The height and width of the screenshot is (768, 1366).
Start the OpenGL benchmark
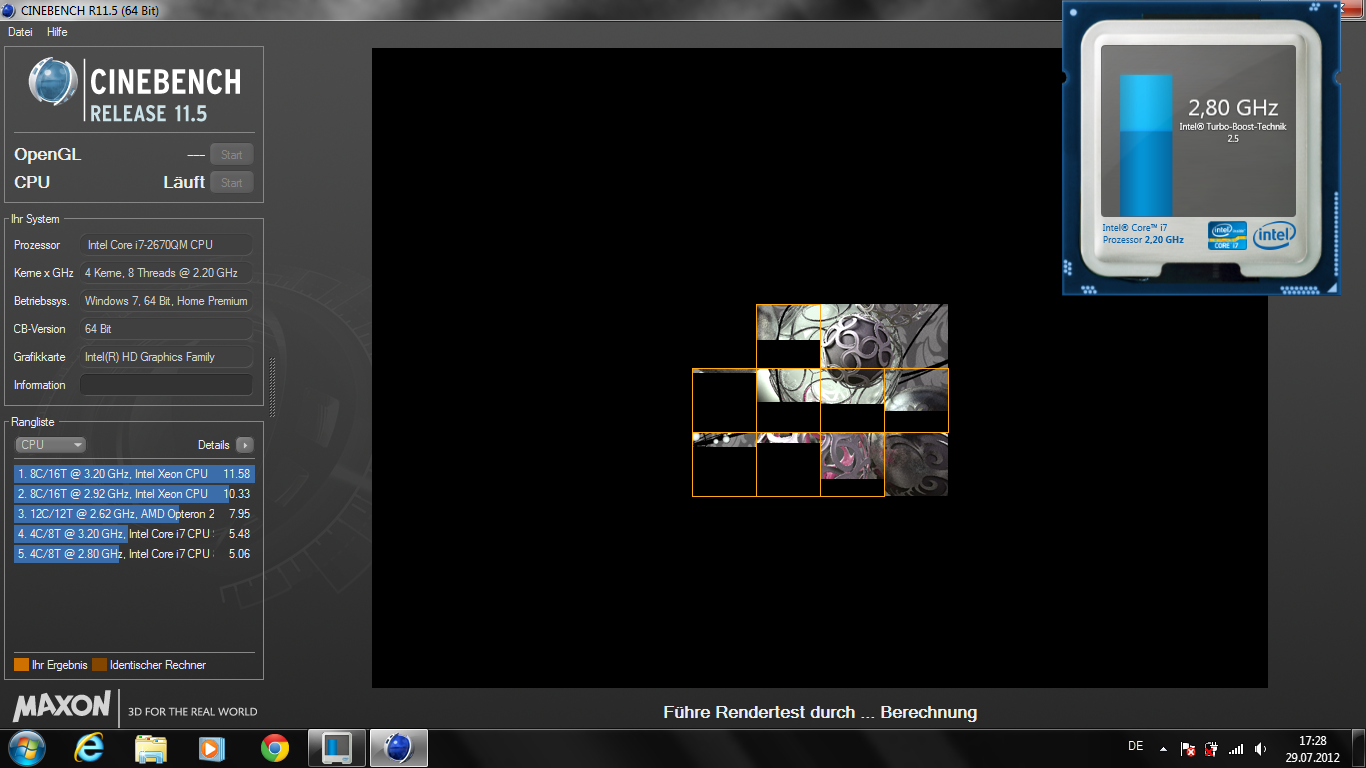tap(232, 155)
